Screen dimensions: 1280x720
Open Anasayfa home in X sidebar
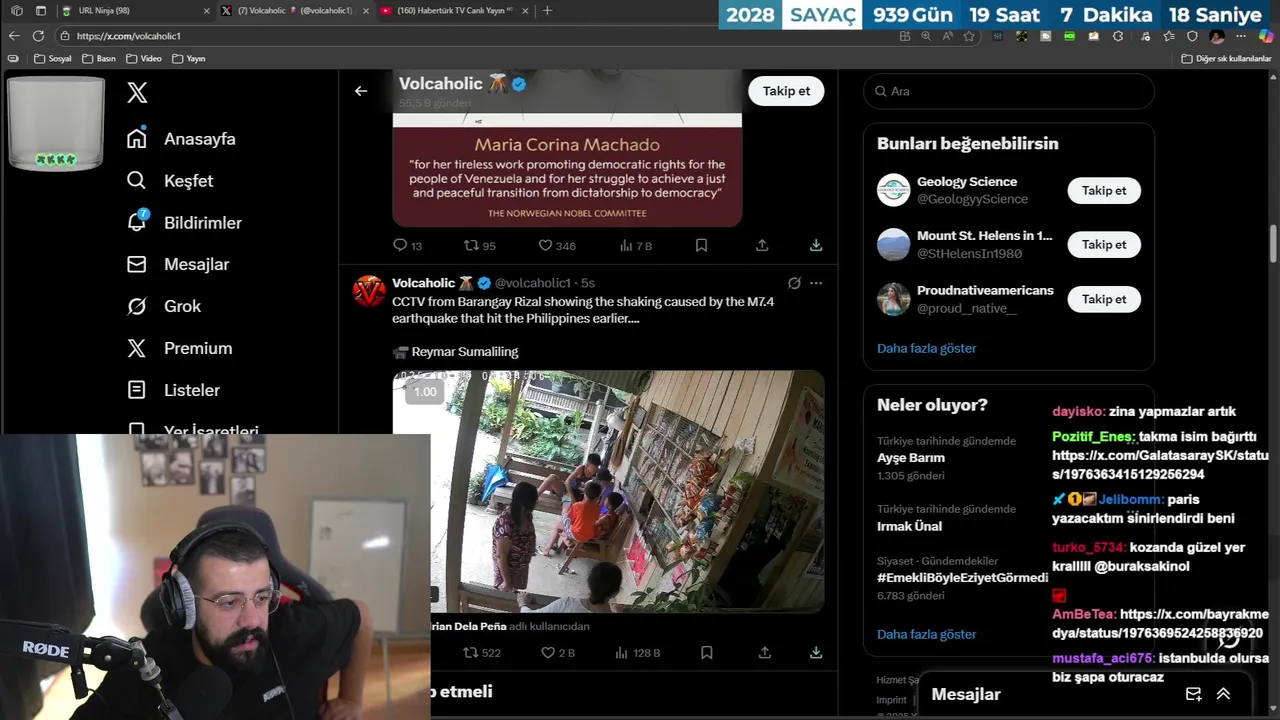point(181,139)
